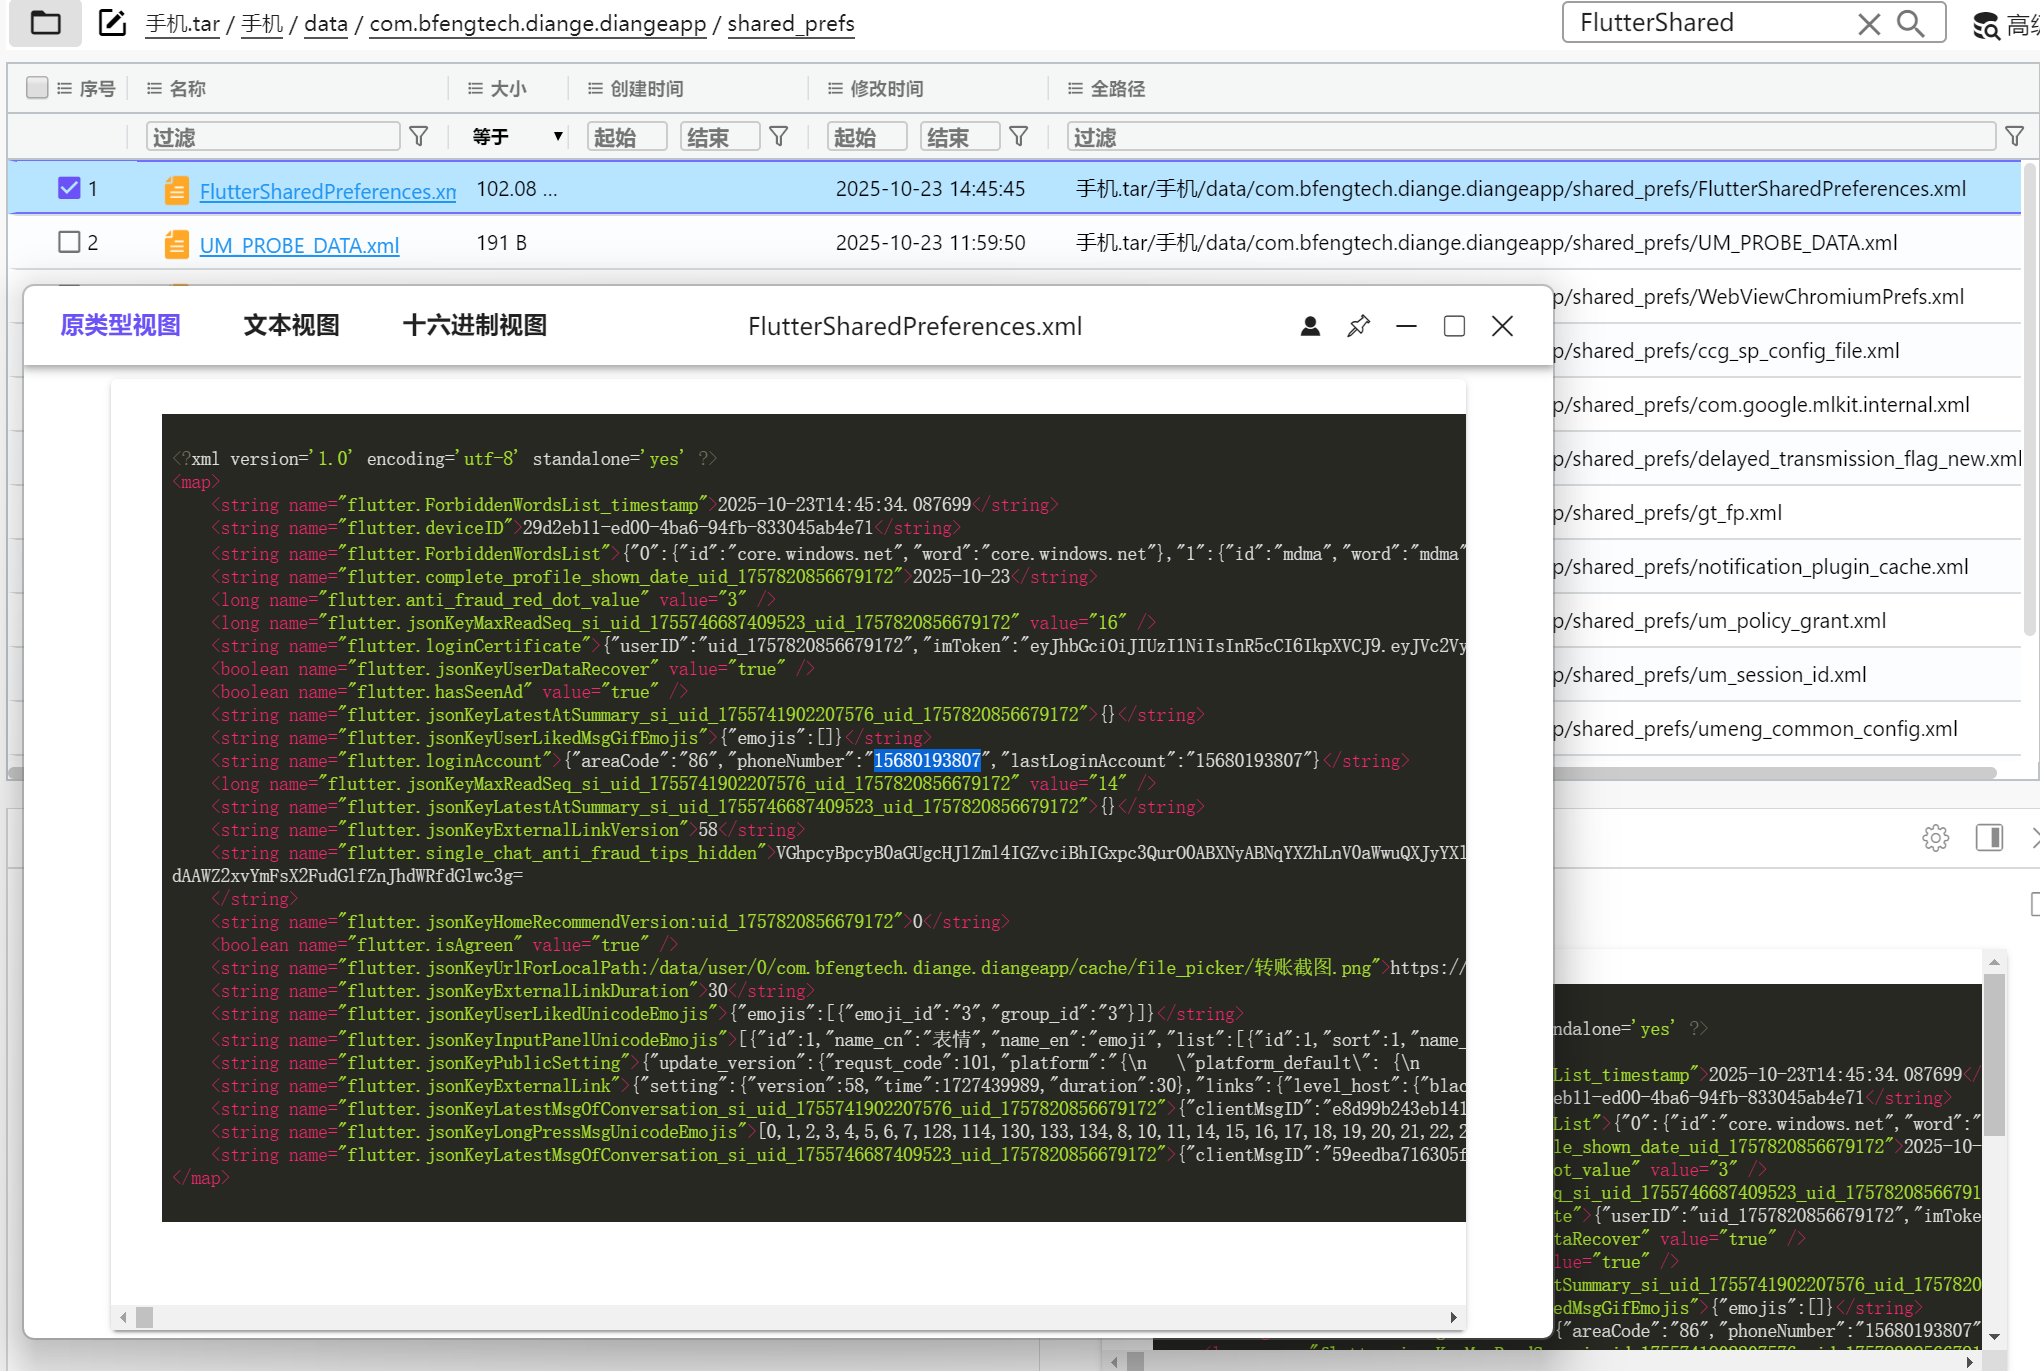Check the UM_PROBE_DATA.xml row checkbox

click(69, 242)
